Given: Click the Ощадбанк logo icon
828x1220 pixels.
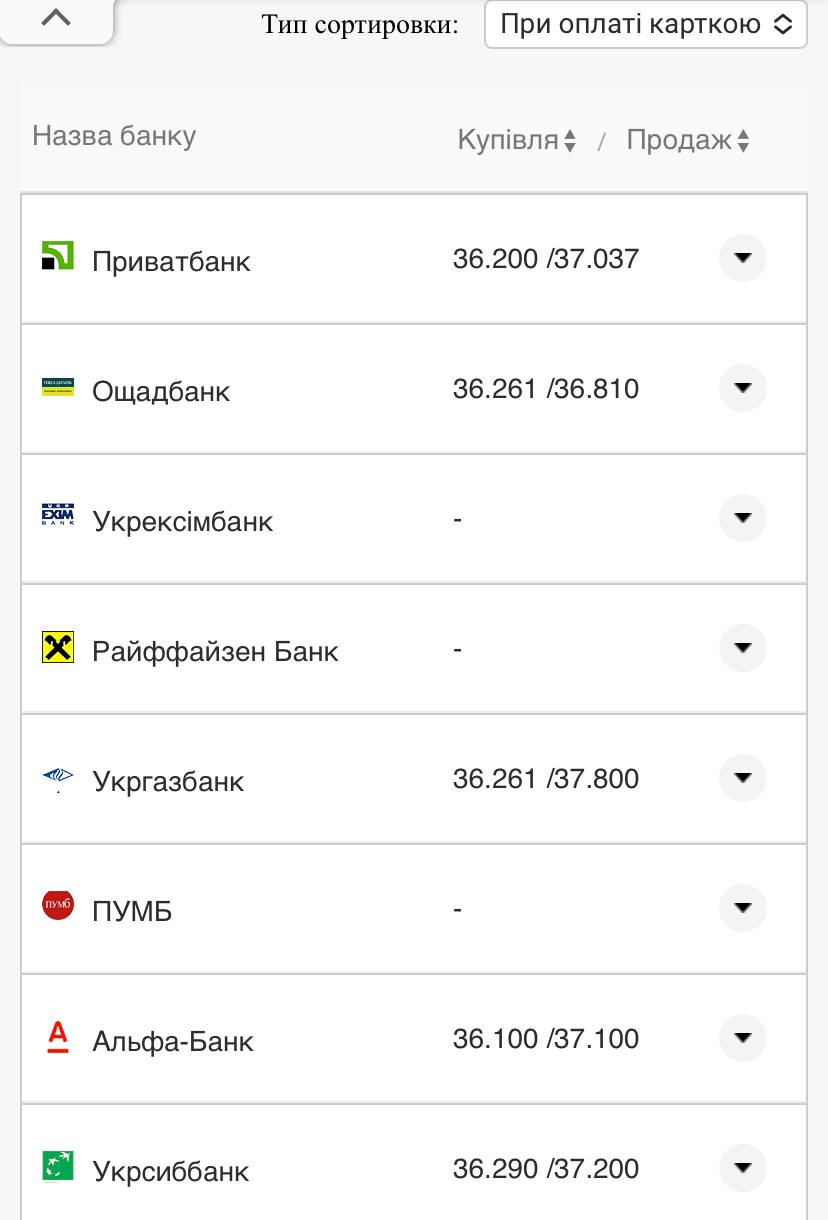Looking at the screenshot, I should coord(58,387).
